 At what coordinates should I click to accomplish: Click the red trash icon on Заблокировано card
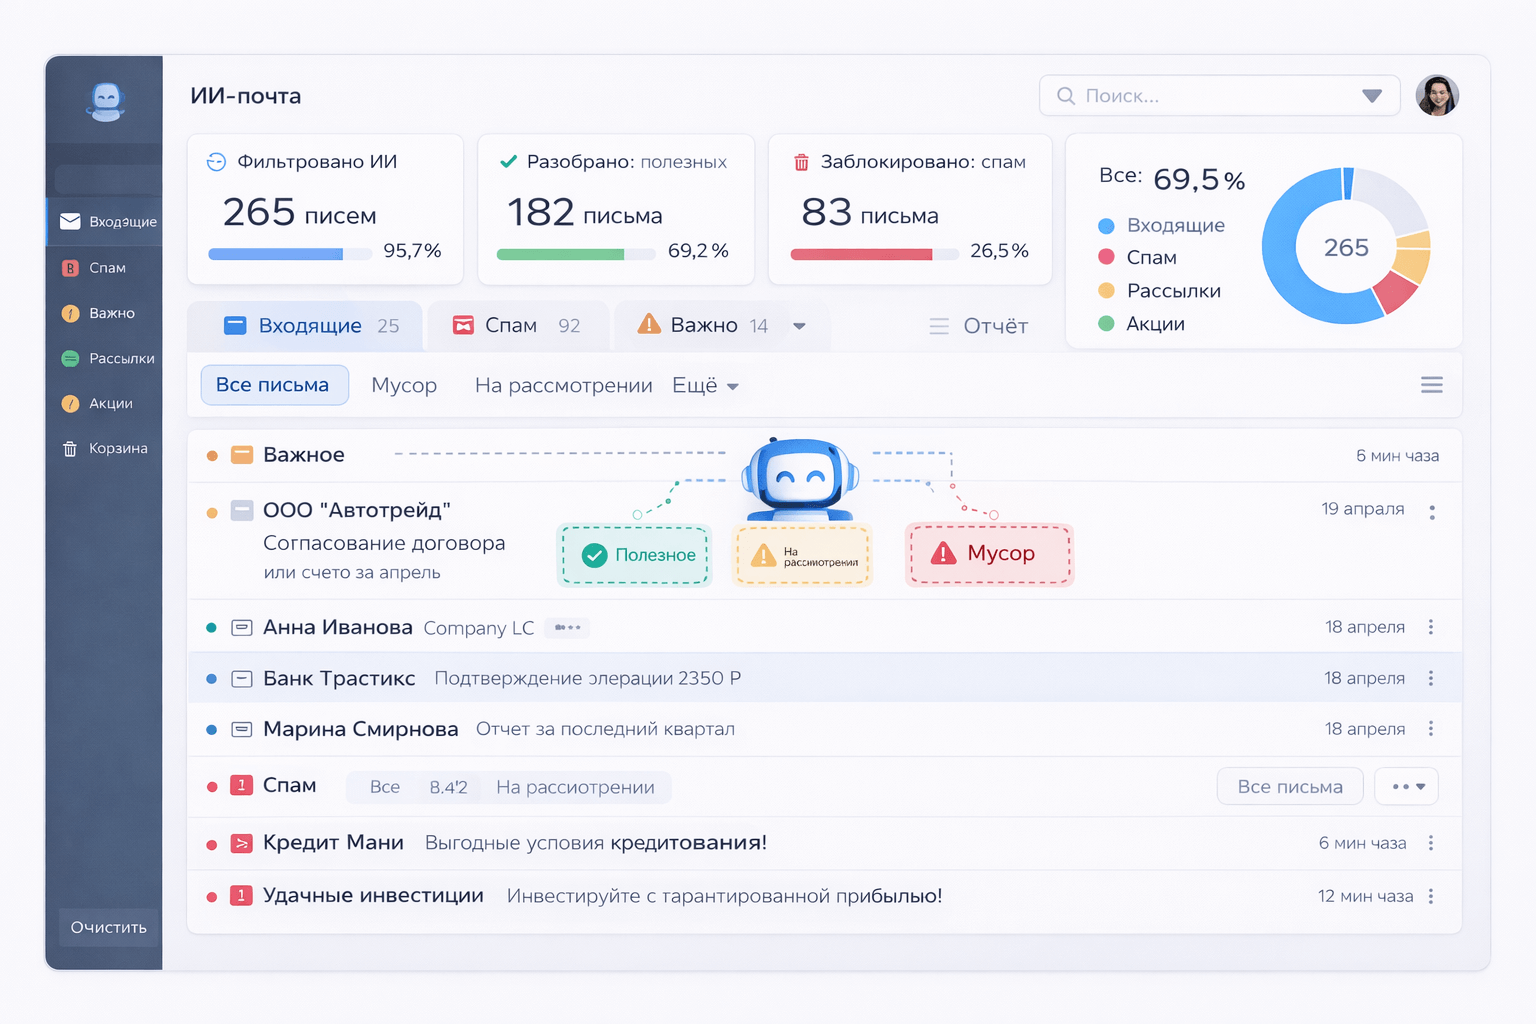[x=801, y=162]
